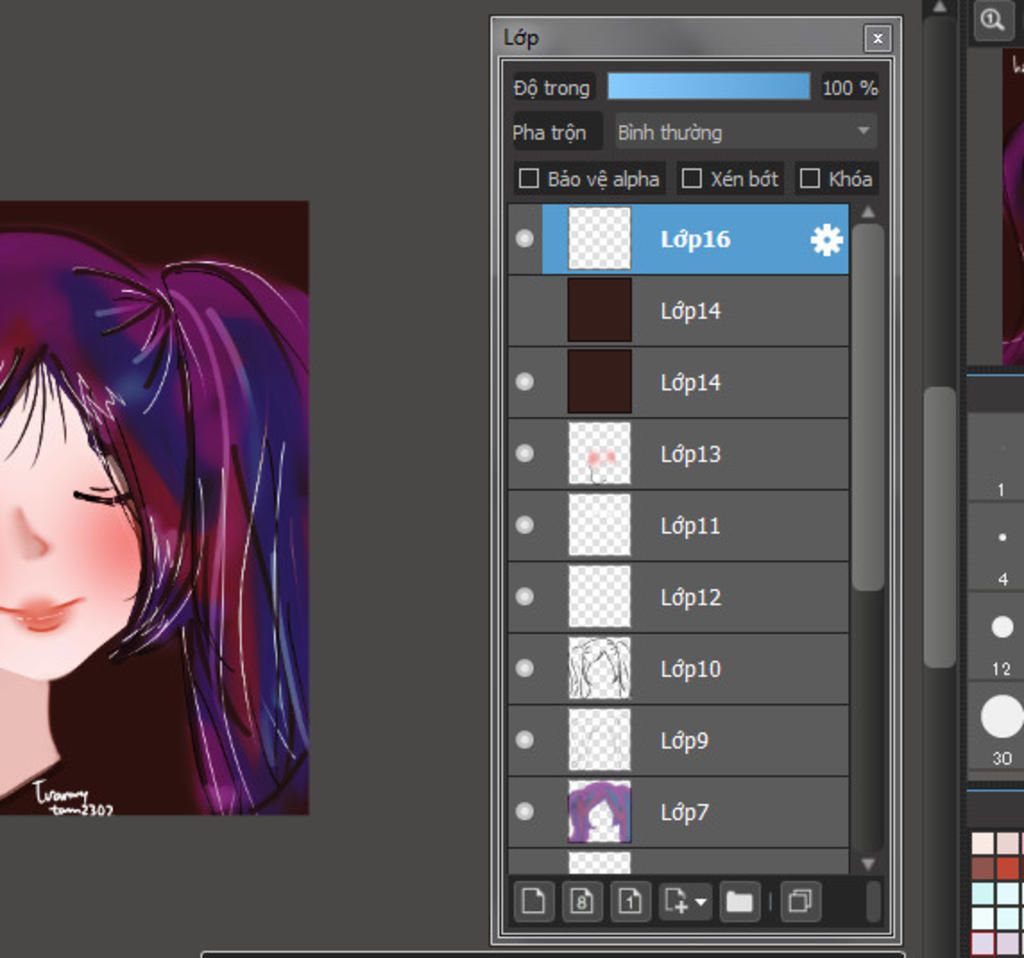Select the Lớp10 layer
The height and width of the screenshot is (958, 1024).
pos(679,668)
